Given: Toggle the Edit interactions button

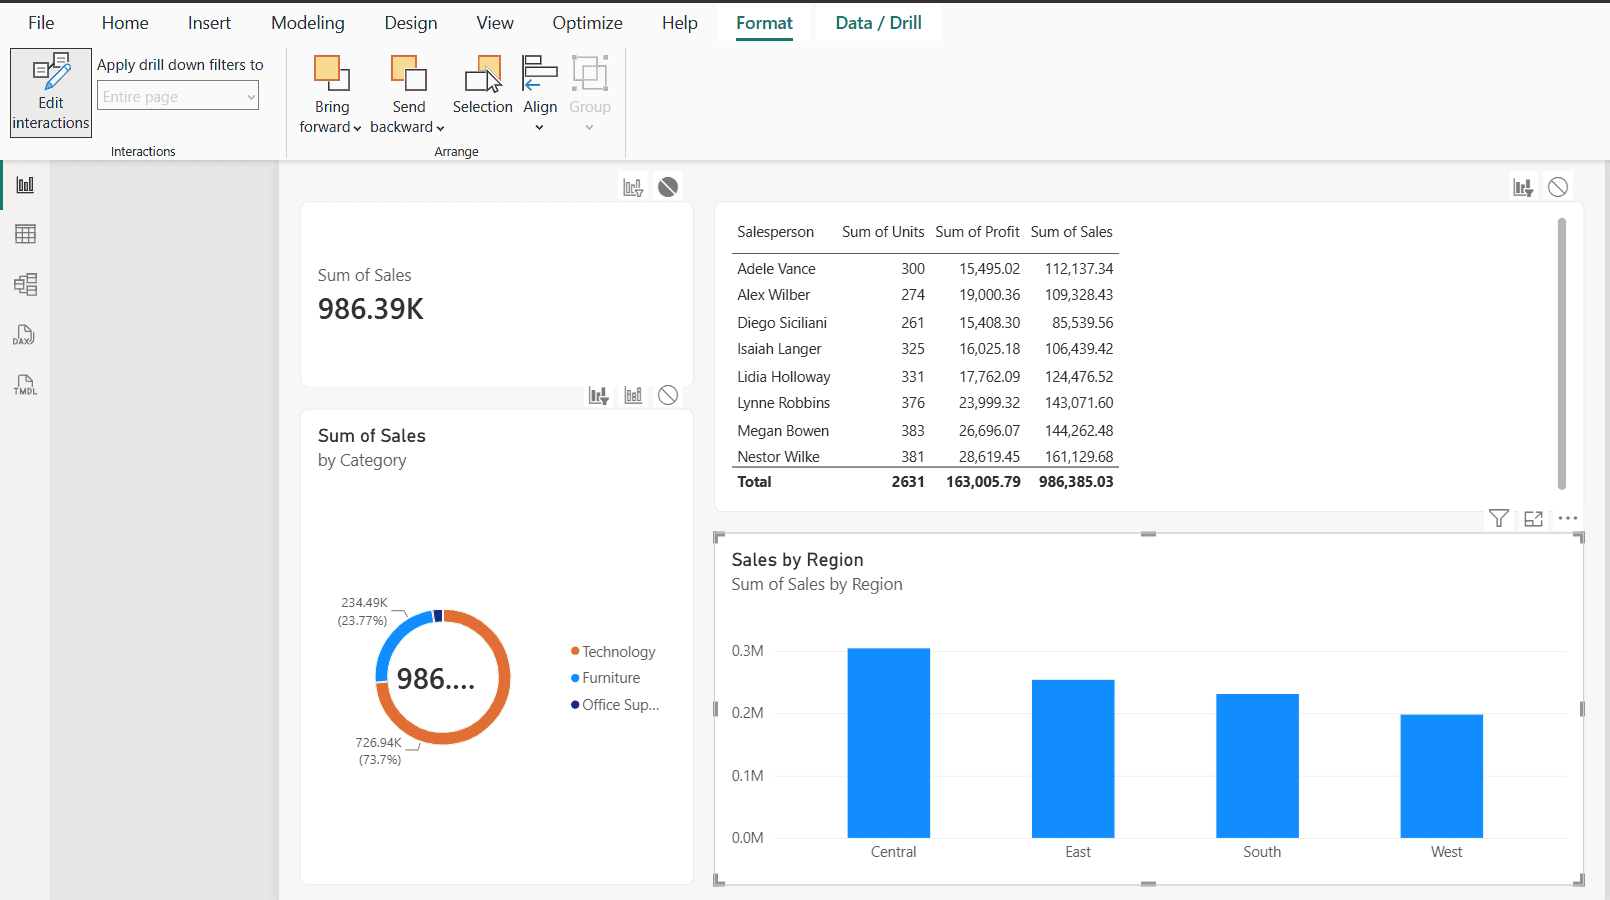Looking at the screenshot, I should [51, 93].
